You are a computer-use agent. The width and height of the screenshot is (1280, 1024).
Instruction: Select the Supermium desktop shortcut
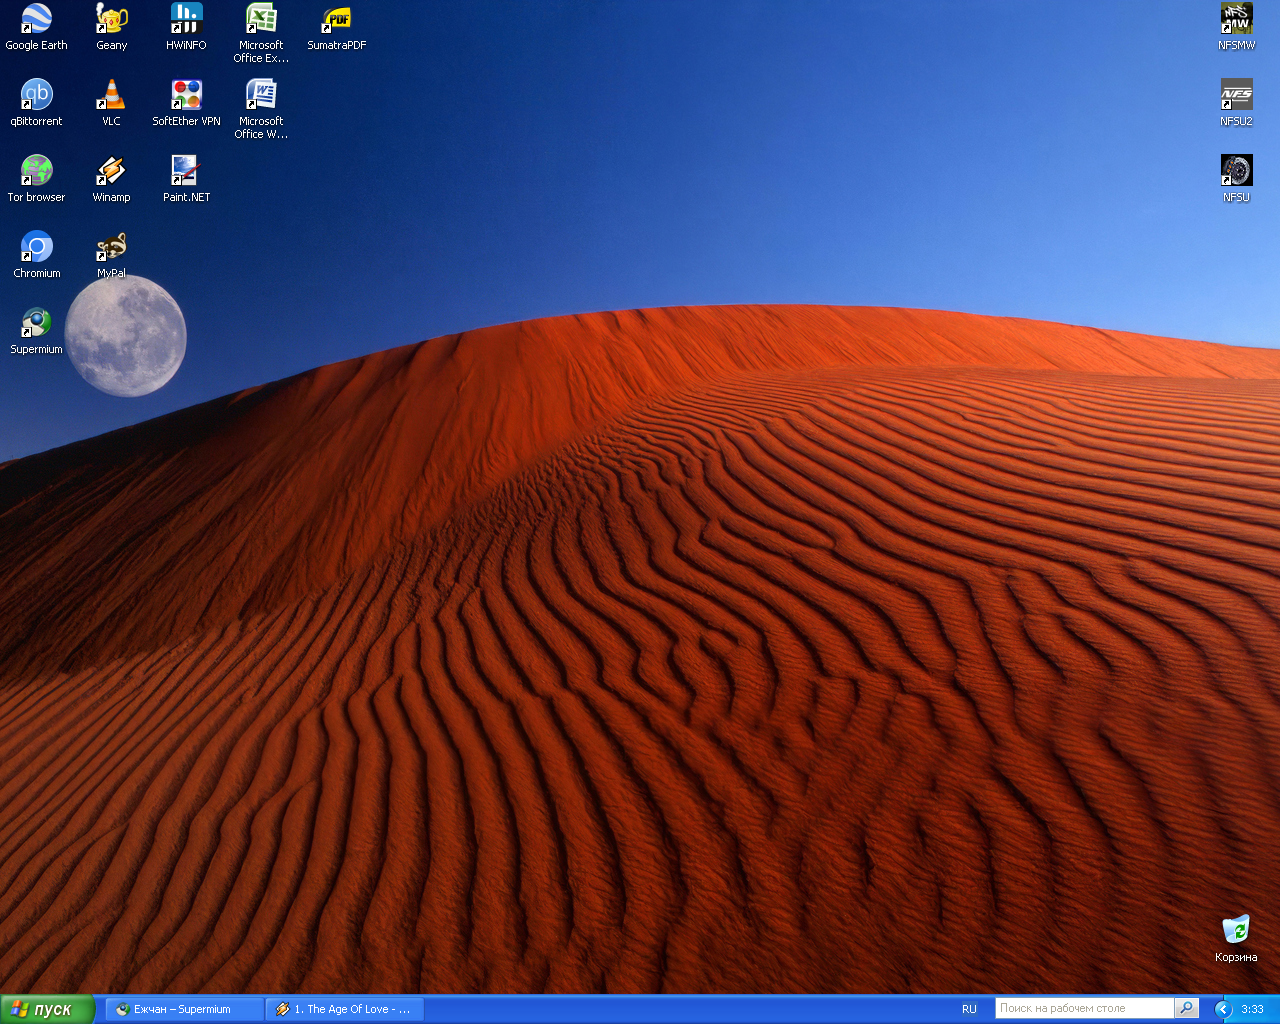(x=36, y=330)
